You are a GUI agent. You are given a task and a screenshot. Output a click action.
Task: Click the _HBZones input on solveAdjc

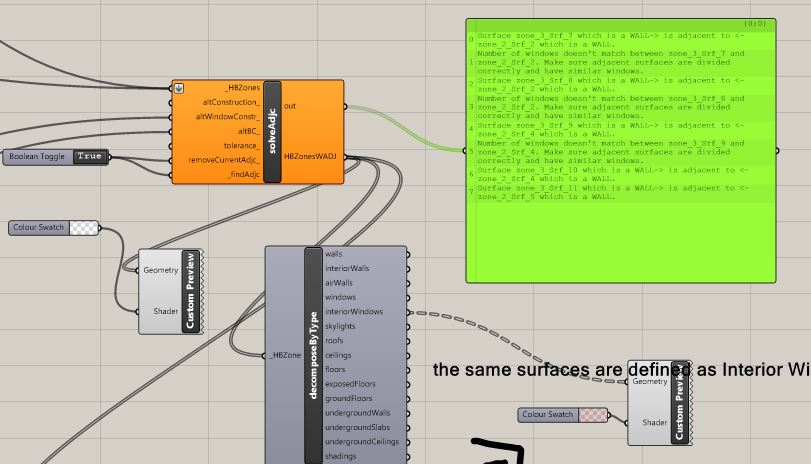pyautogui.click(x=243, y=88)
